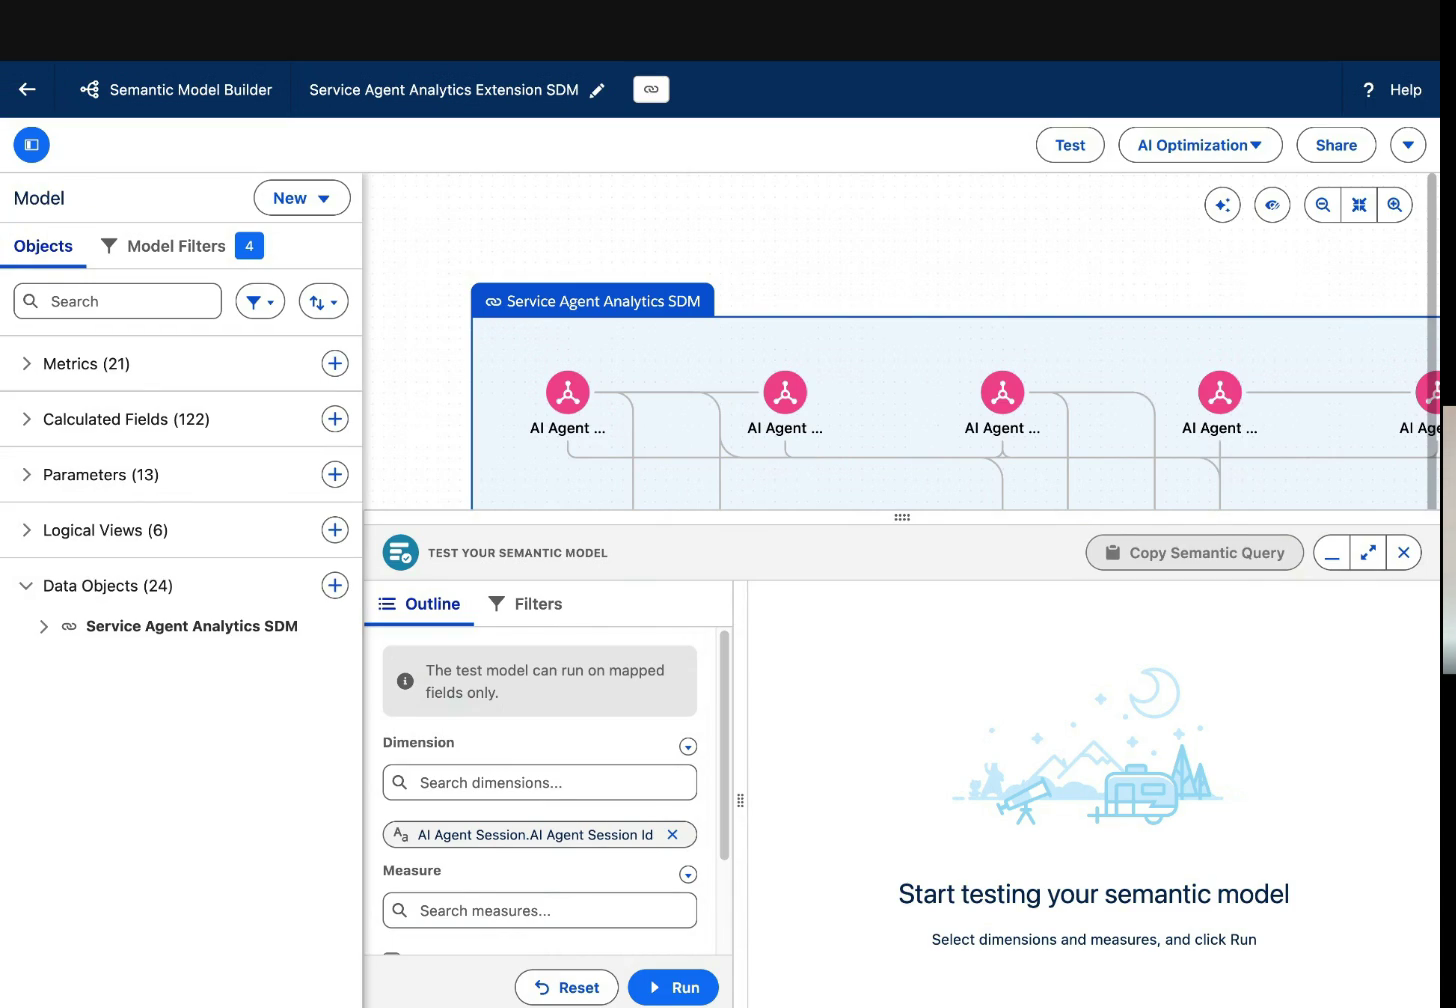This screenshot has width=1456, height=1008.
Task: Add a new parameter with plus icon
Action: coord(335,474)
